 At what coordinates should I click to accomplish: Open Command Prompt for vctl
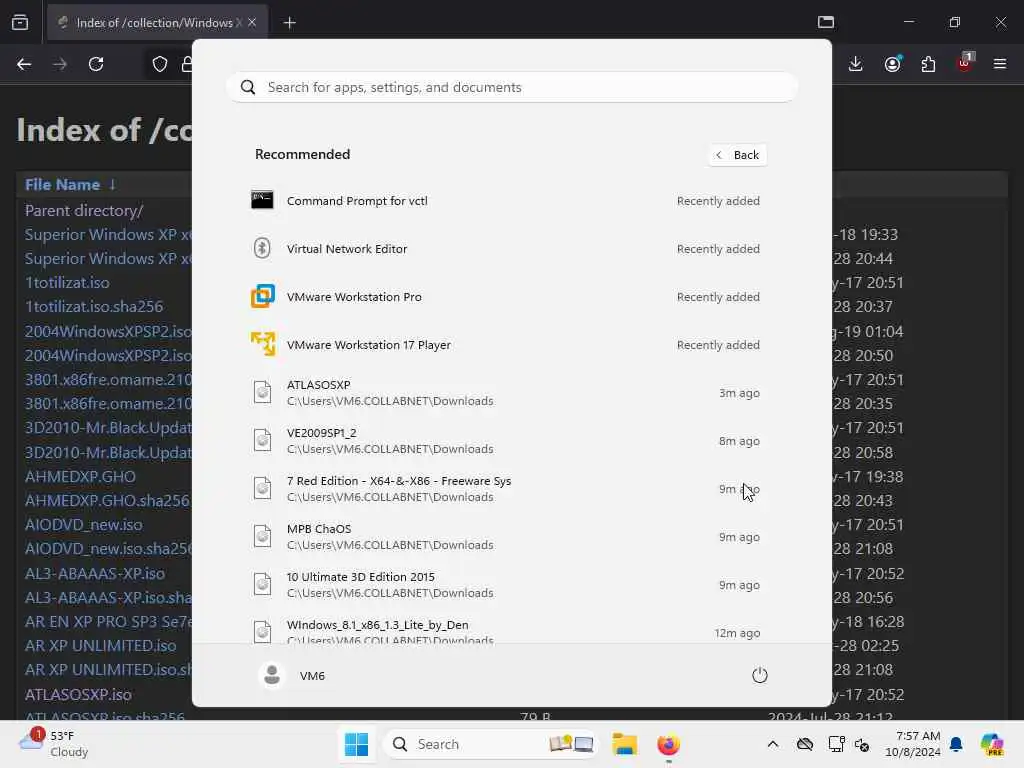click(507, 200)
